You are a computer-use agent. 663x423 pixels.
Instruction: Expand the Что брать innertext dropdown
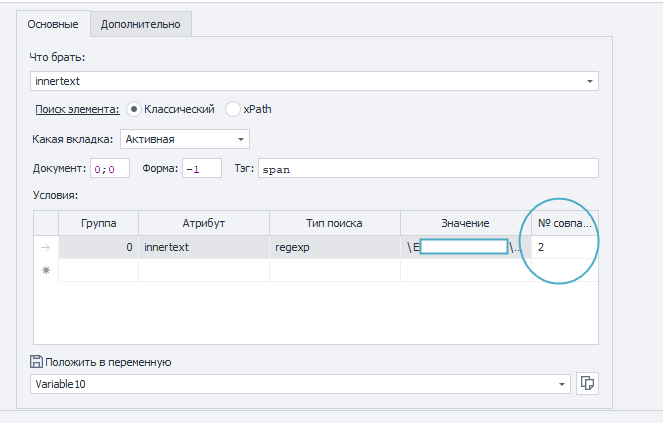(589, 81)
